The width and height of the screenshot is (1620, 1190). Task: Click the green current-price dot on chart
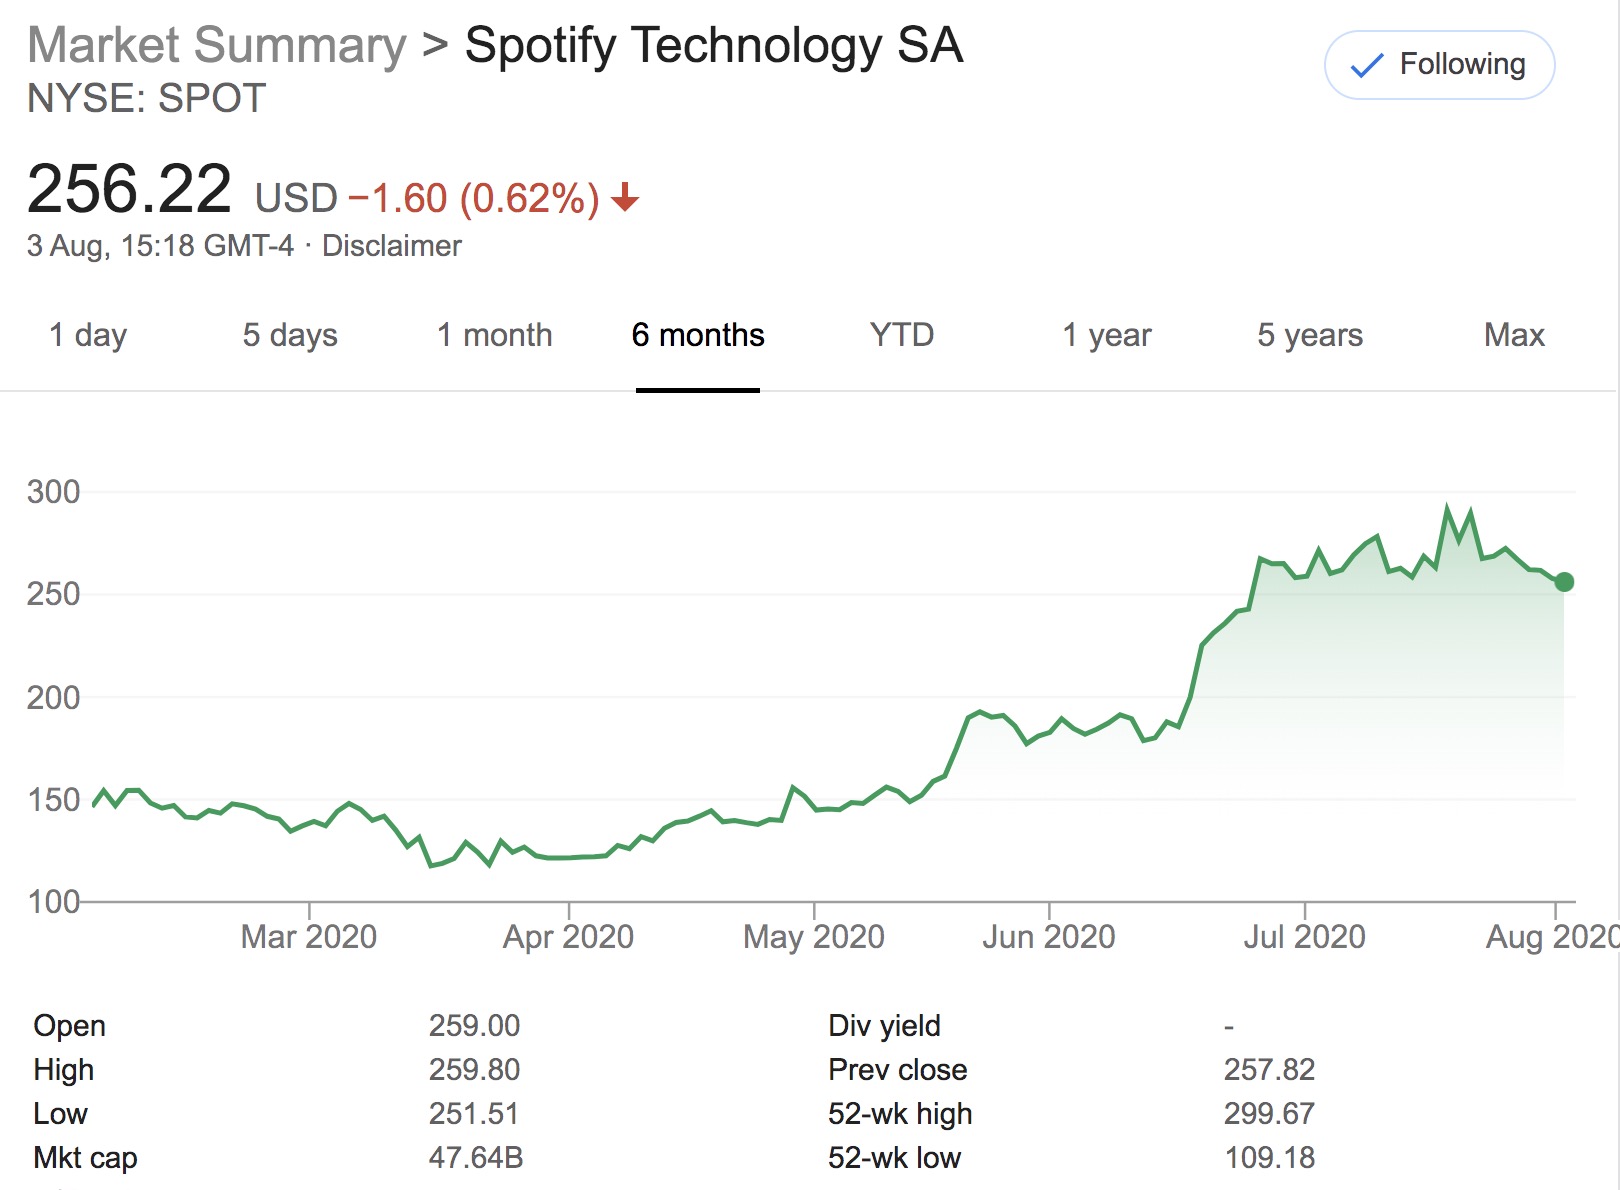[x=1565, y=582]
